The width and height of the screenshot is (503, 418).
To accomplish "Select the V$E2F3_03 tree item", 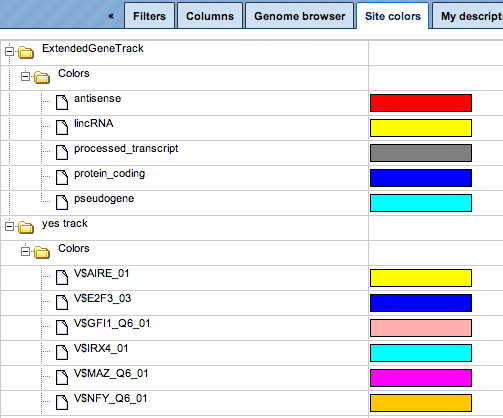I will point(102,298).
